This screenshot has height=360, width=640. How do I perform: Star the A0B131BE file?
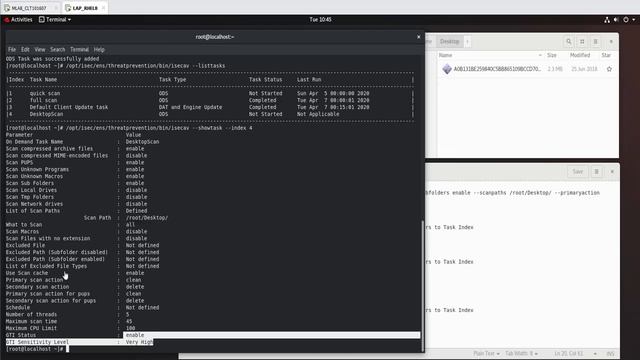609,69
